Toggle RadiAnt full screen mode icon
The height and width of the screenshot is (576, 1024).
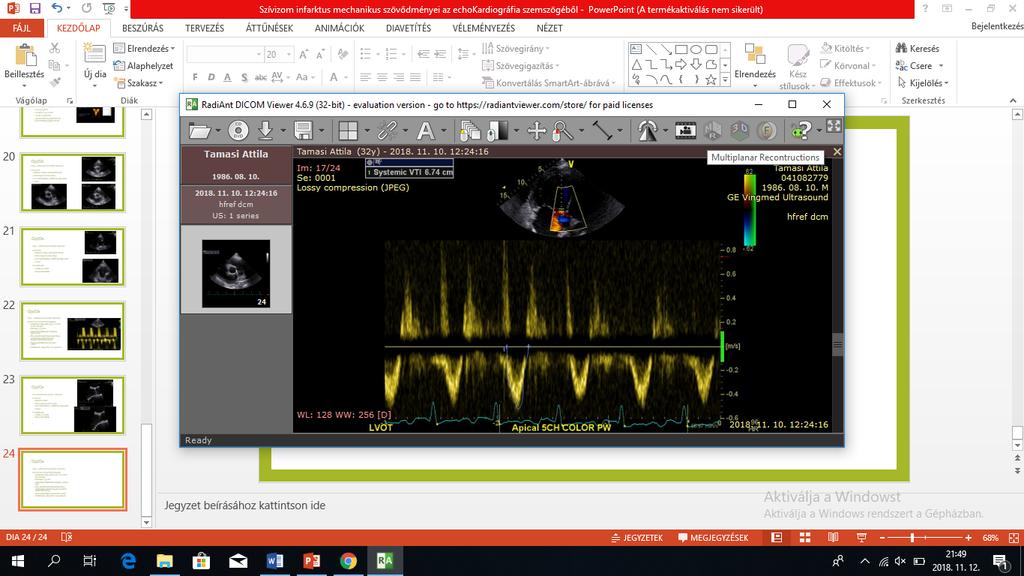point(833,126)
